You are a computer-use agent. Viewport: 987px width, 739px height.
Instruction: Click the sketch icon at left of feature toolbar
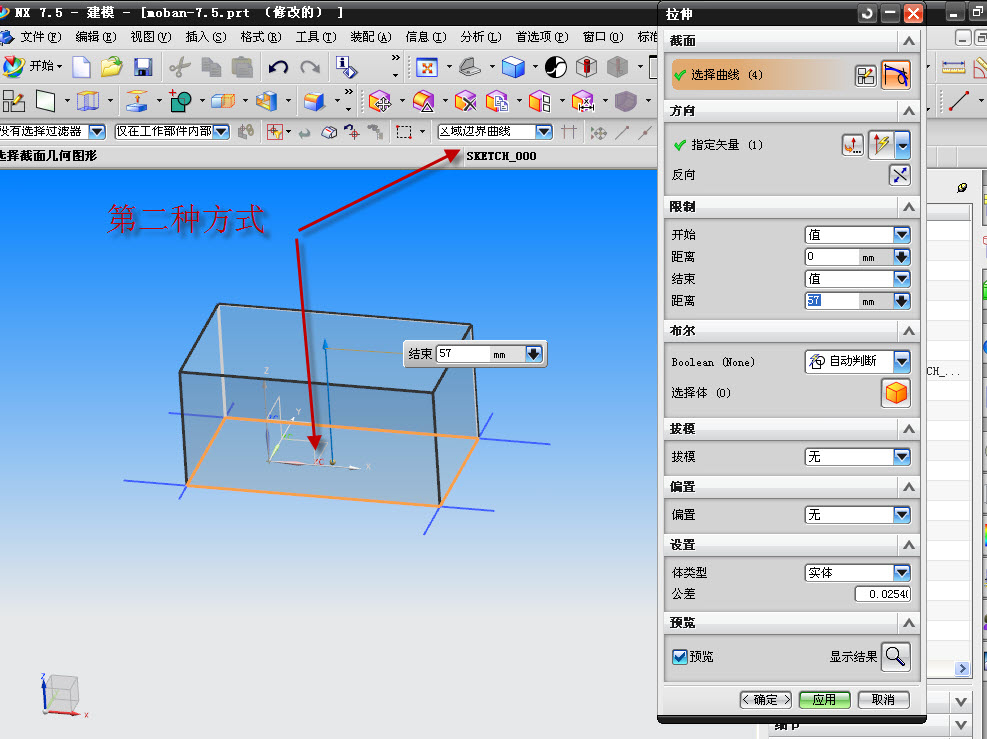click(14, 101)
